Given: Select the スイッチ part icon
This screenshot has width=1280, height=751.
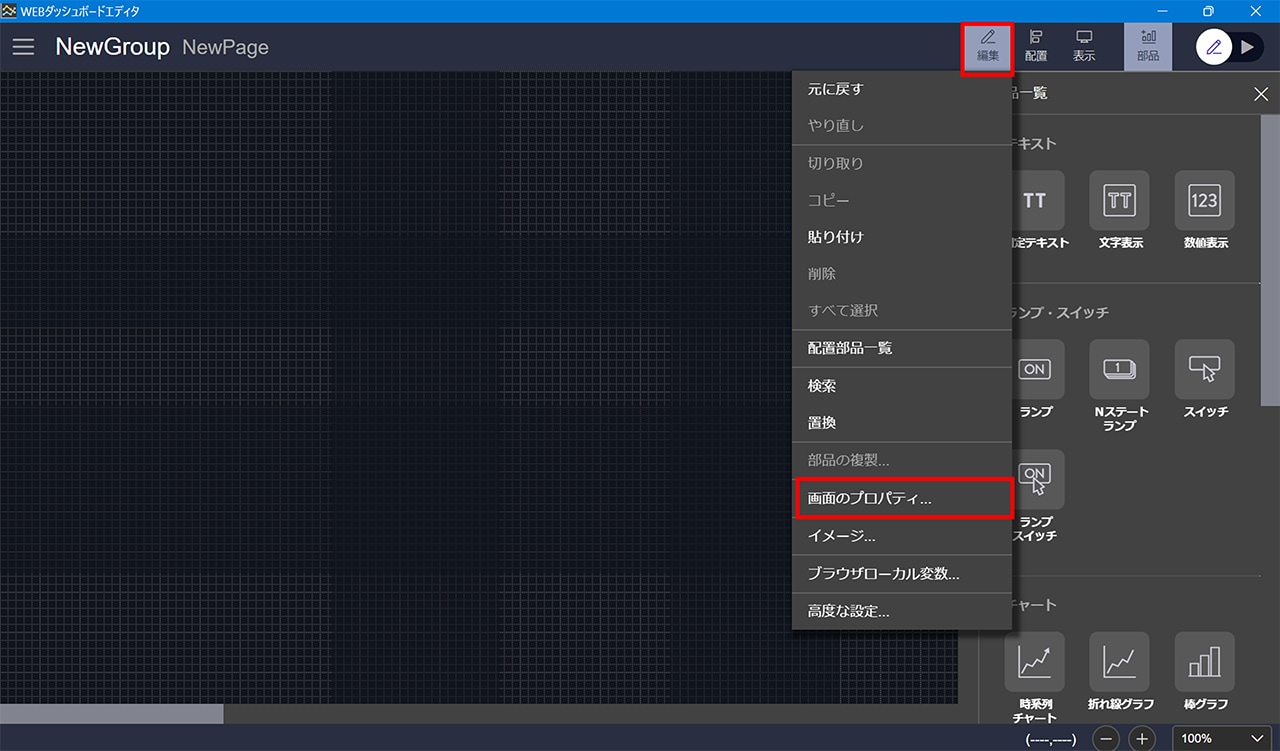Looking at the screenshot, I should pos(1204,370).
